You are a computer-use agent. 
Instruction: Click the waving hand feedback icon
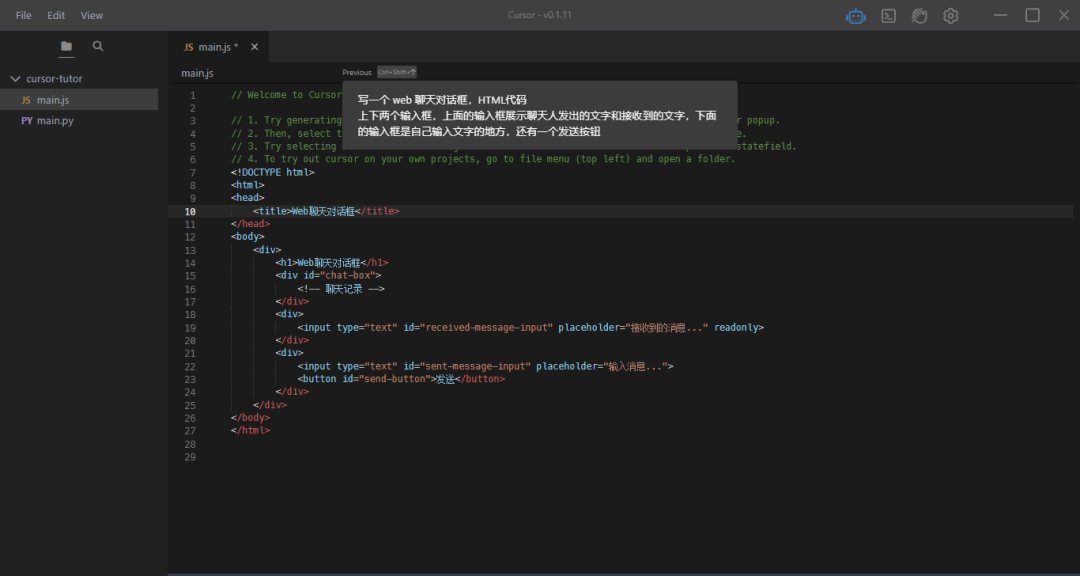point(919,16)
